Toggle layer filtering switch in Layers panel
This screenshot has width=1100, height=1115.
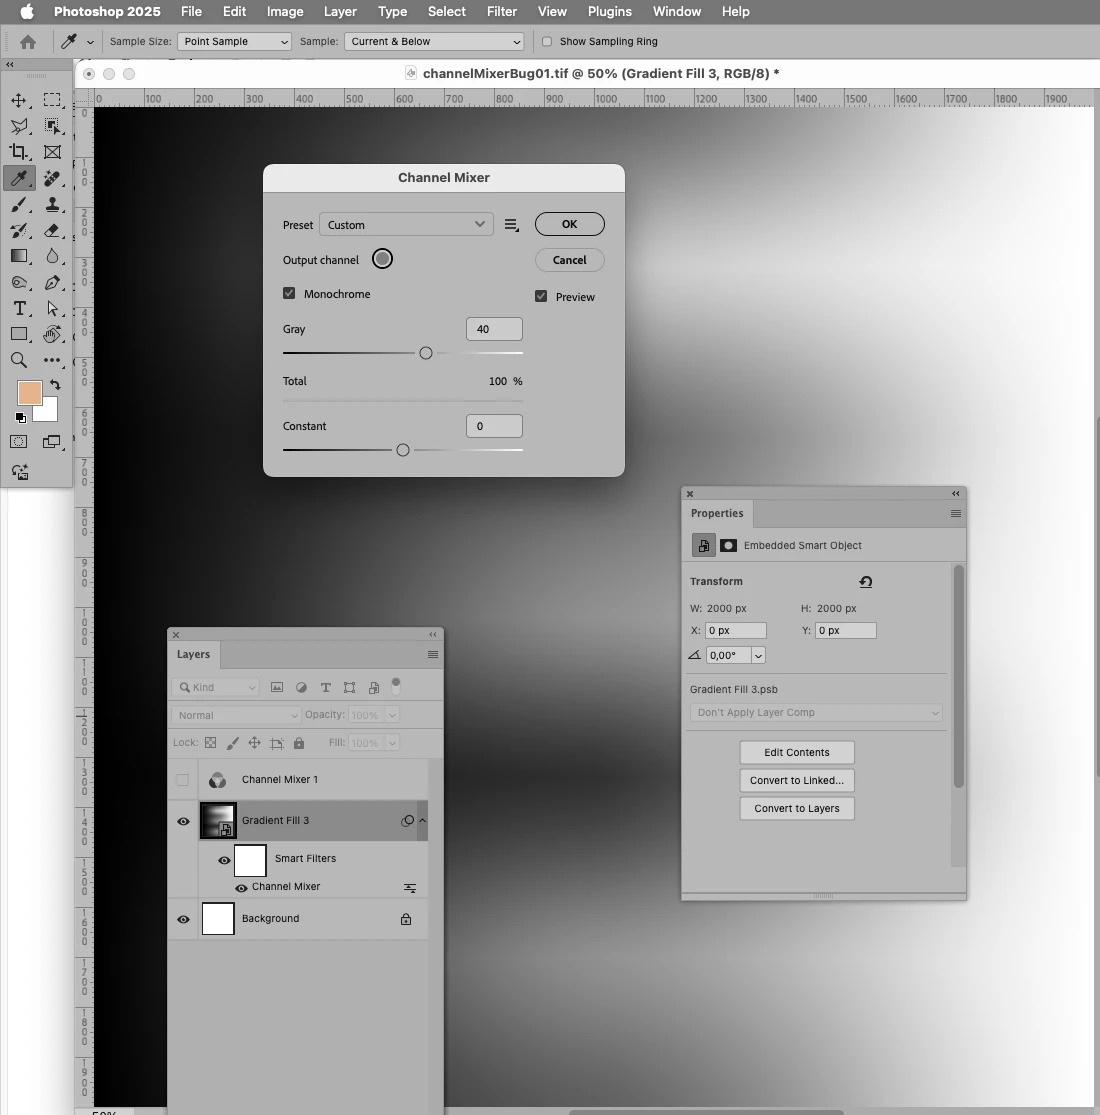click(x=396, y=685)
